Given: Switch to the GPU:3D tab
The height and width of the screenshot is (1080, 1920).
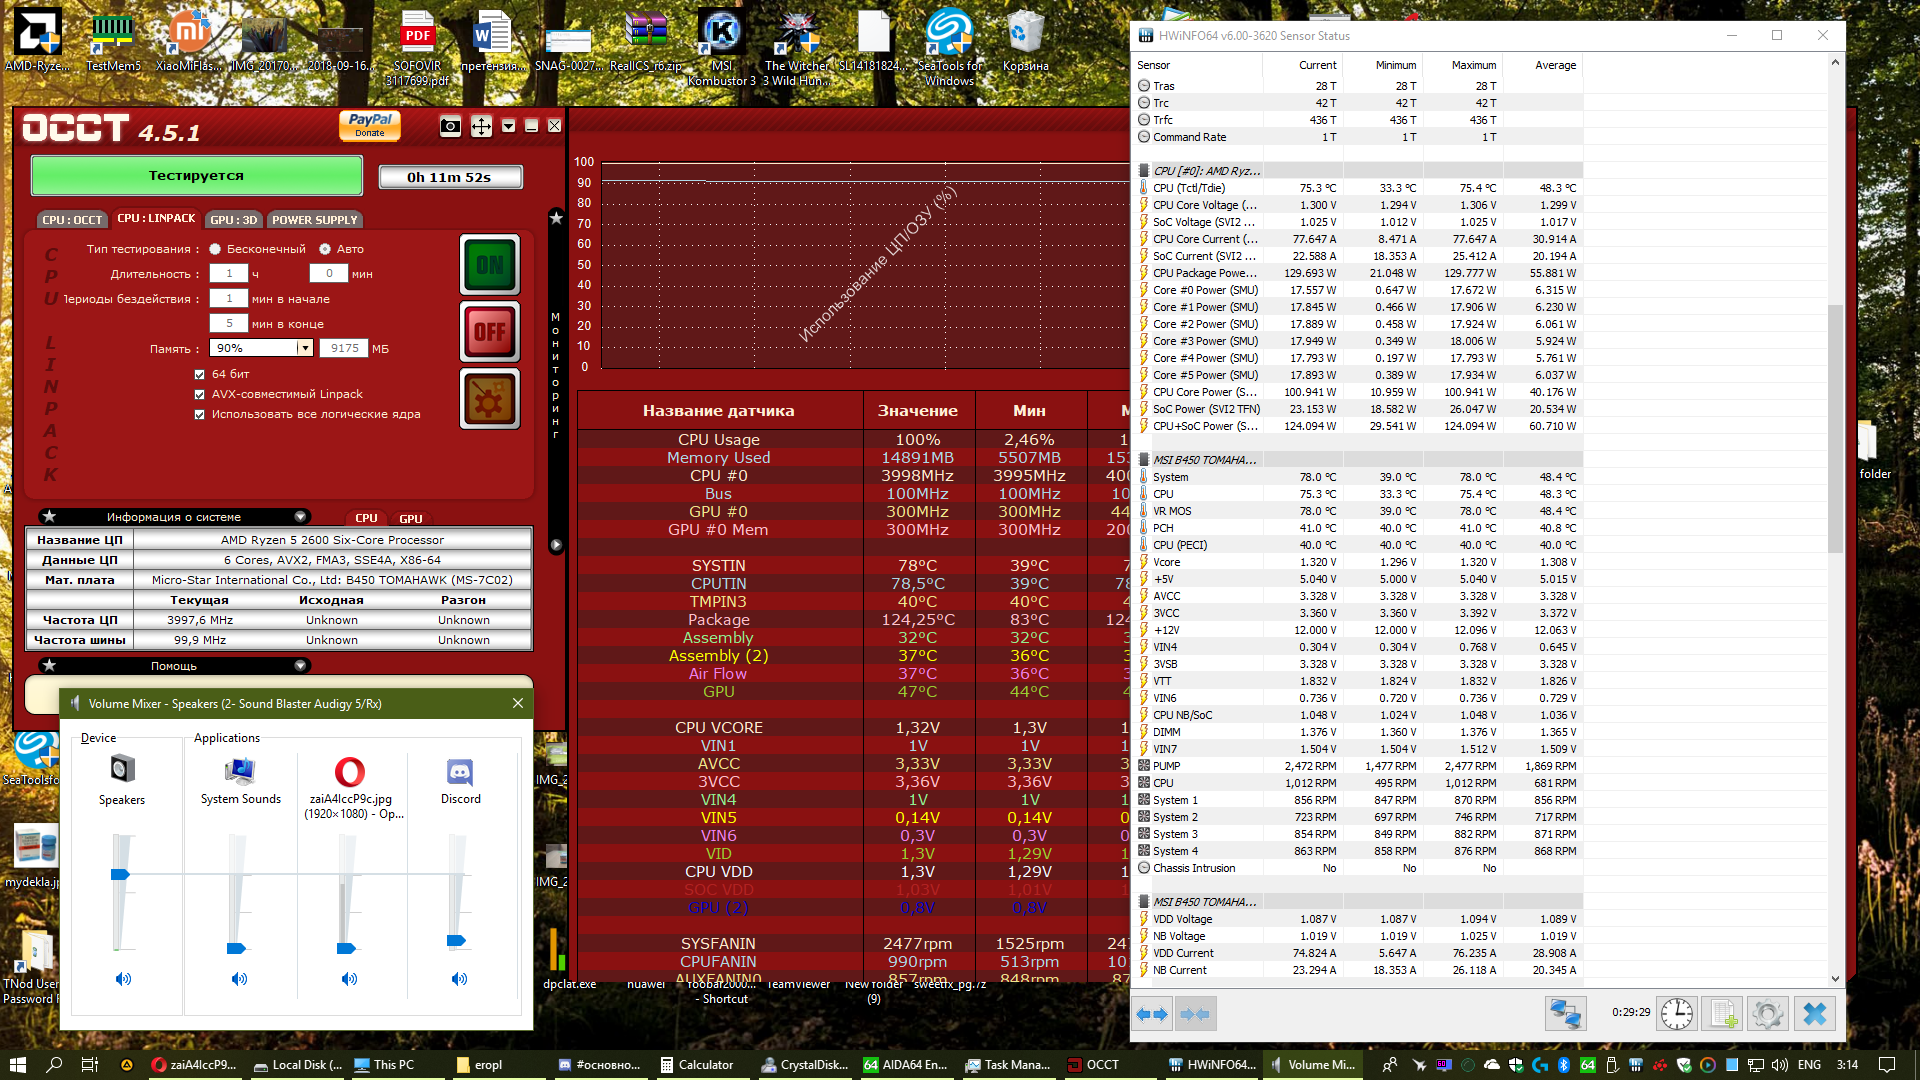Looking at the screenshot, I should click(x=234, y=220).
